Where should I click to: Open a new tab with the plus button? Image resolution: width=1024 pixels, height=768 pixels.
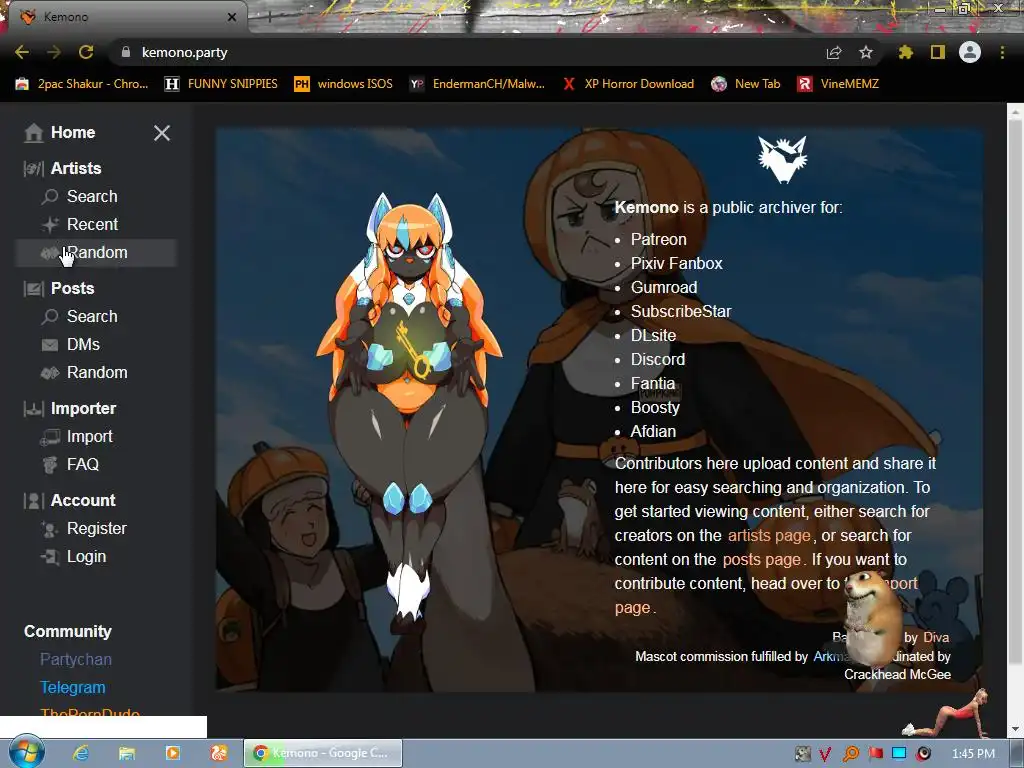269,17
